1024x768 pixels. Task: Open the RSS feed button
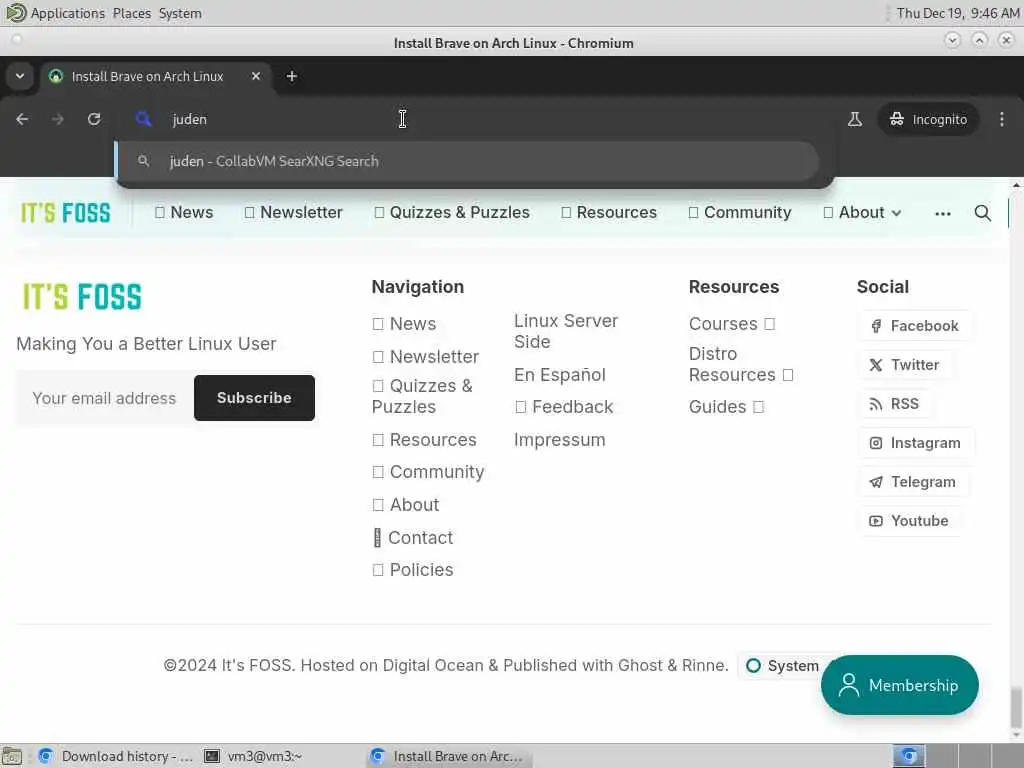893,404
